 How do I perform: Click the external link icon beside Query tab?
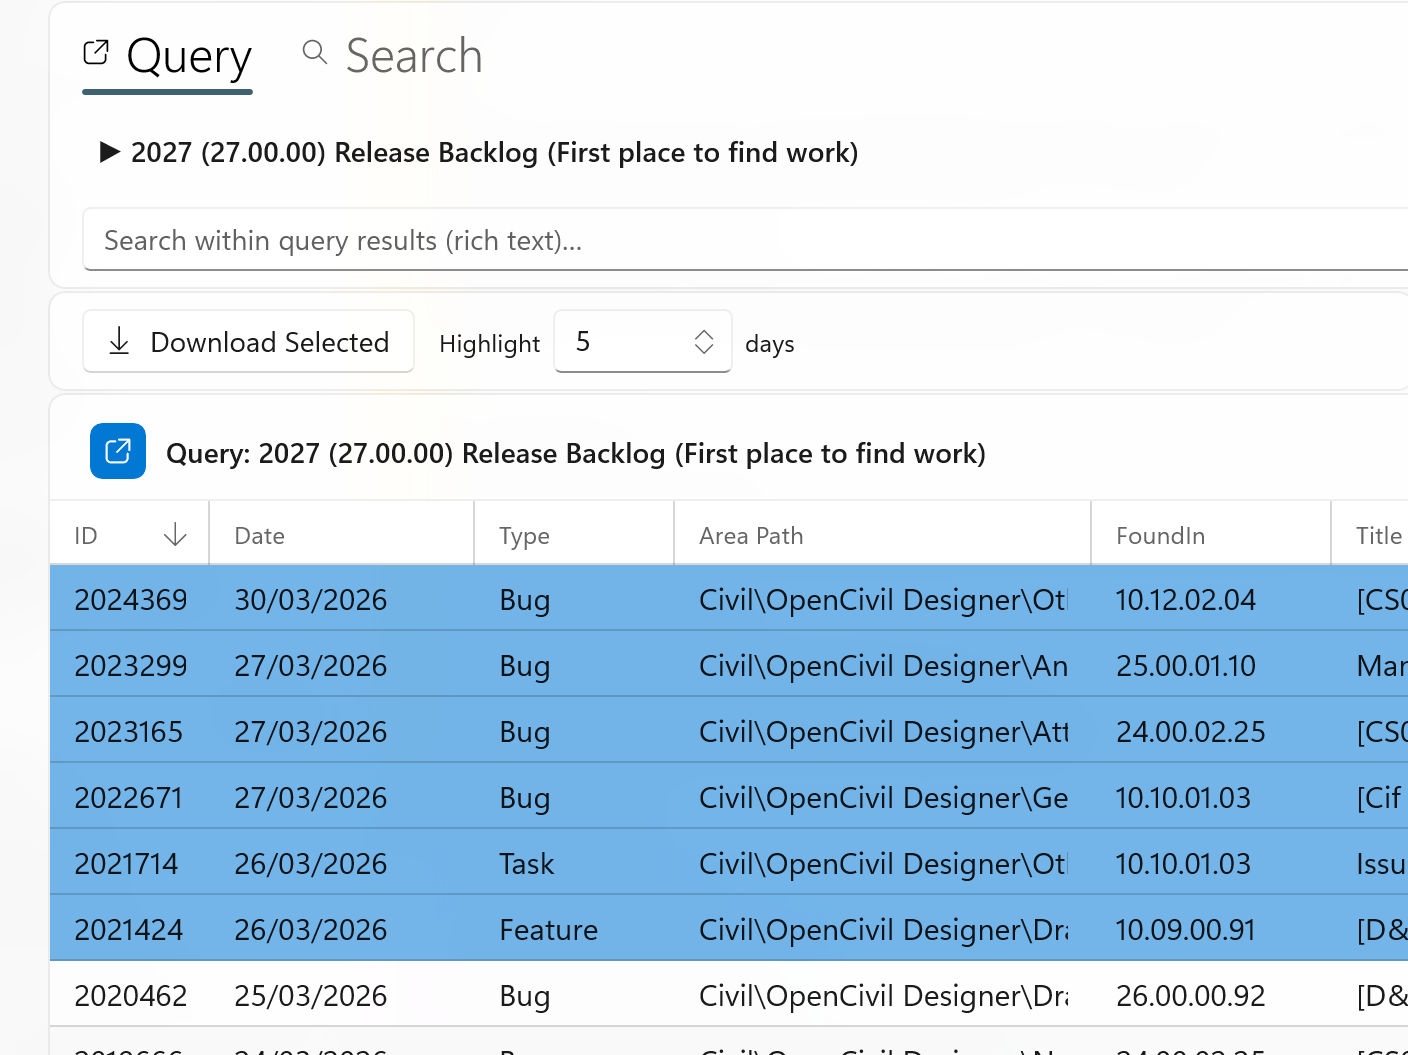[96, 52]
